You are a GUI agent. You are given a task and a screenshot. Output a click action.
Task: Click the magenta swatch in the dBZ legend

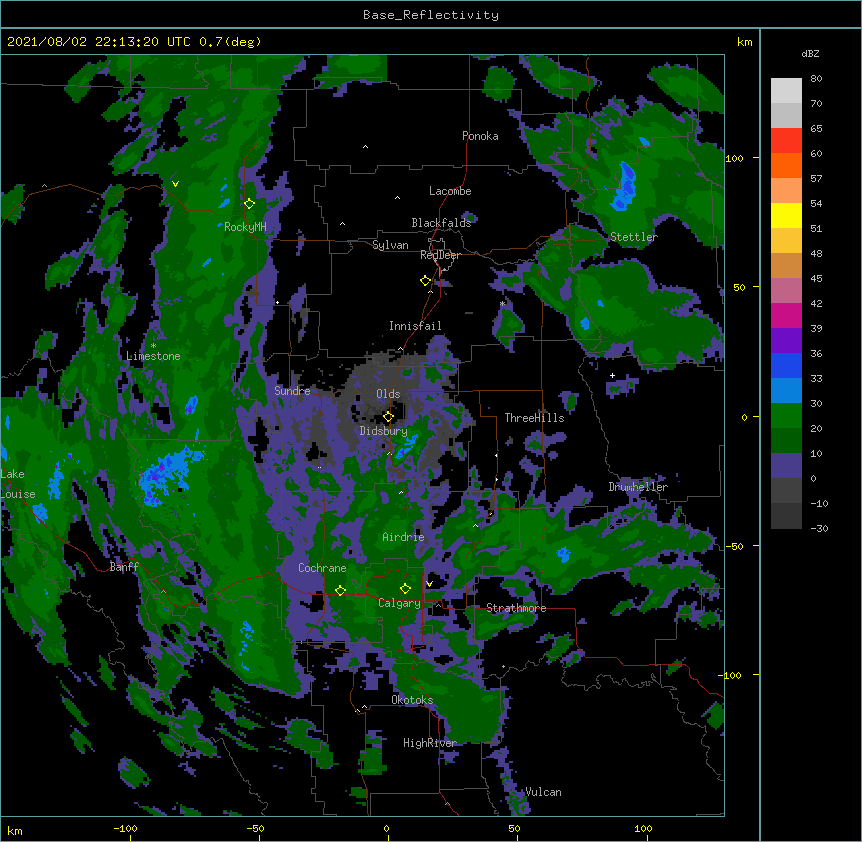click(x=786, y=315)
